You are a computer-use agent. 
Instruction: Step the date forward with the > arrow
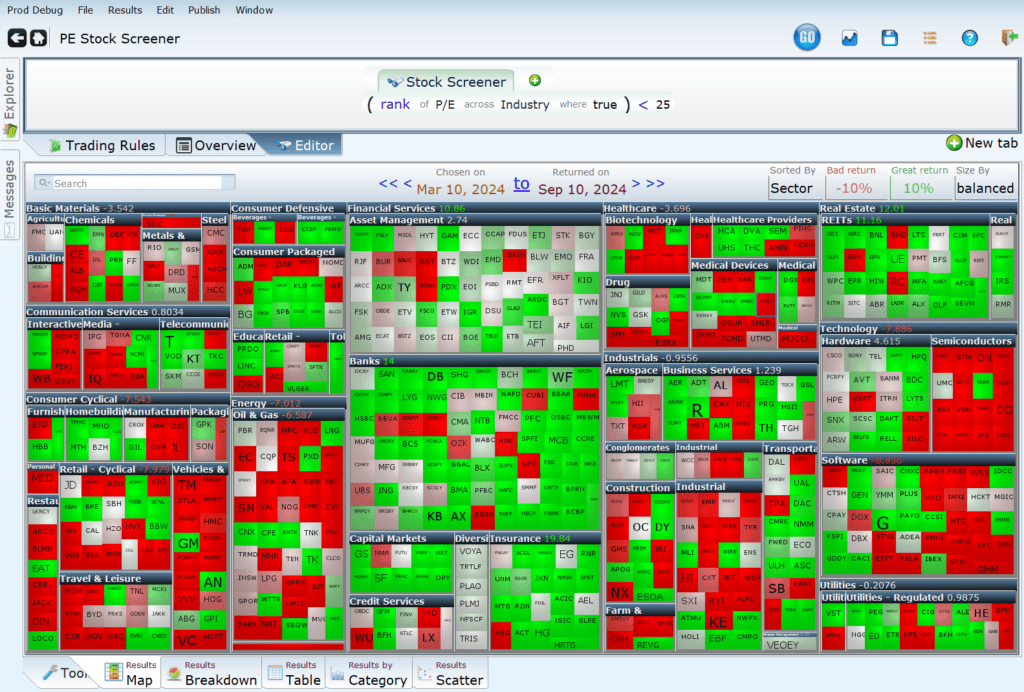pyautogui.click(x=636, y=183)
